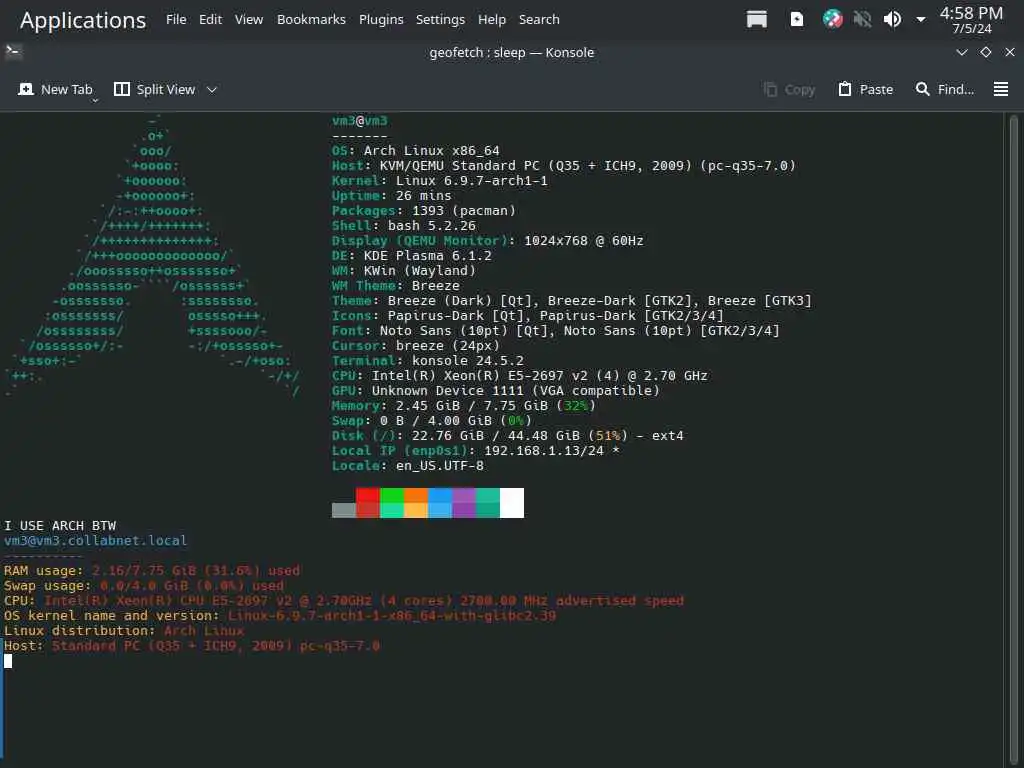Open the Search menu
1024x768 pixels.
coord(539,20)
